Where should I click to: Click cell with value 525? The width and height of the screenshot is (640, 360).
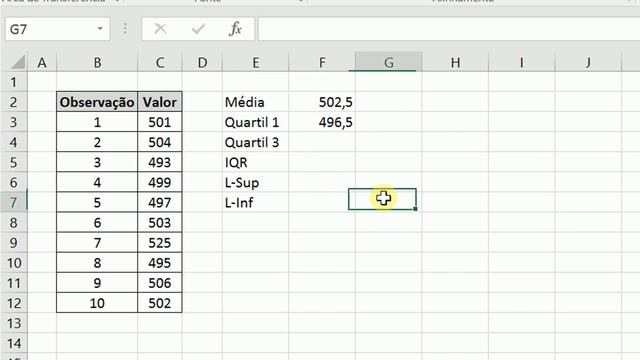[x=160, y=243]
